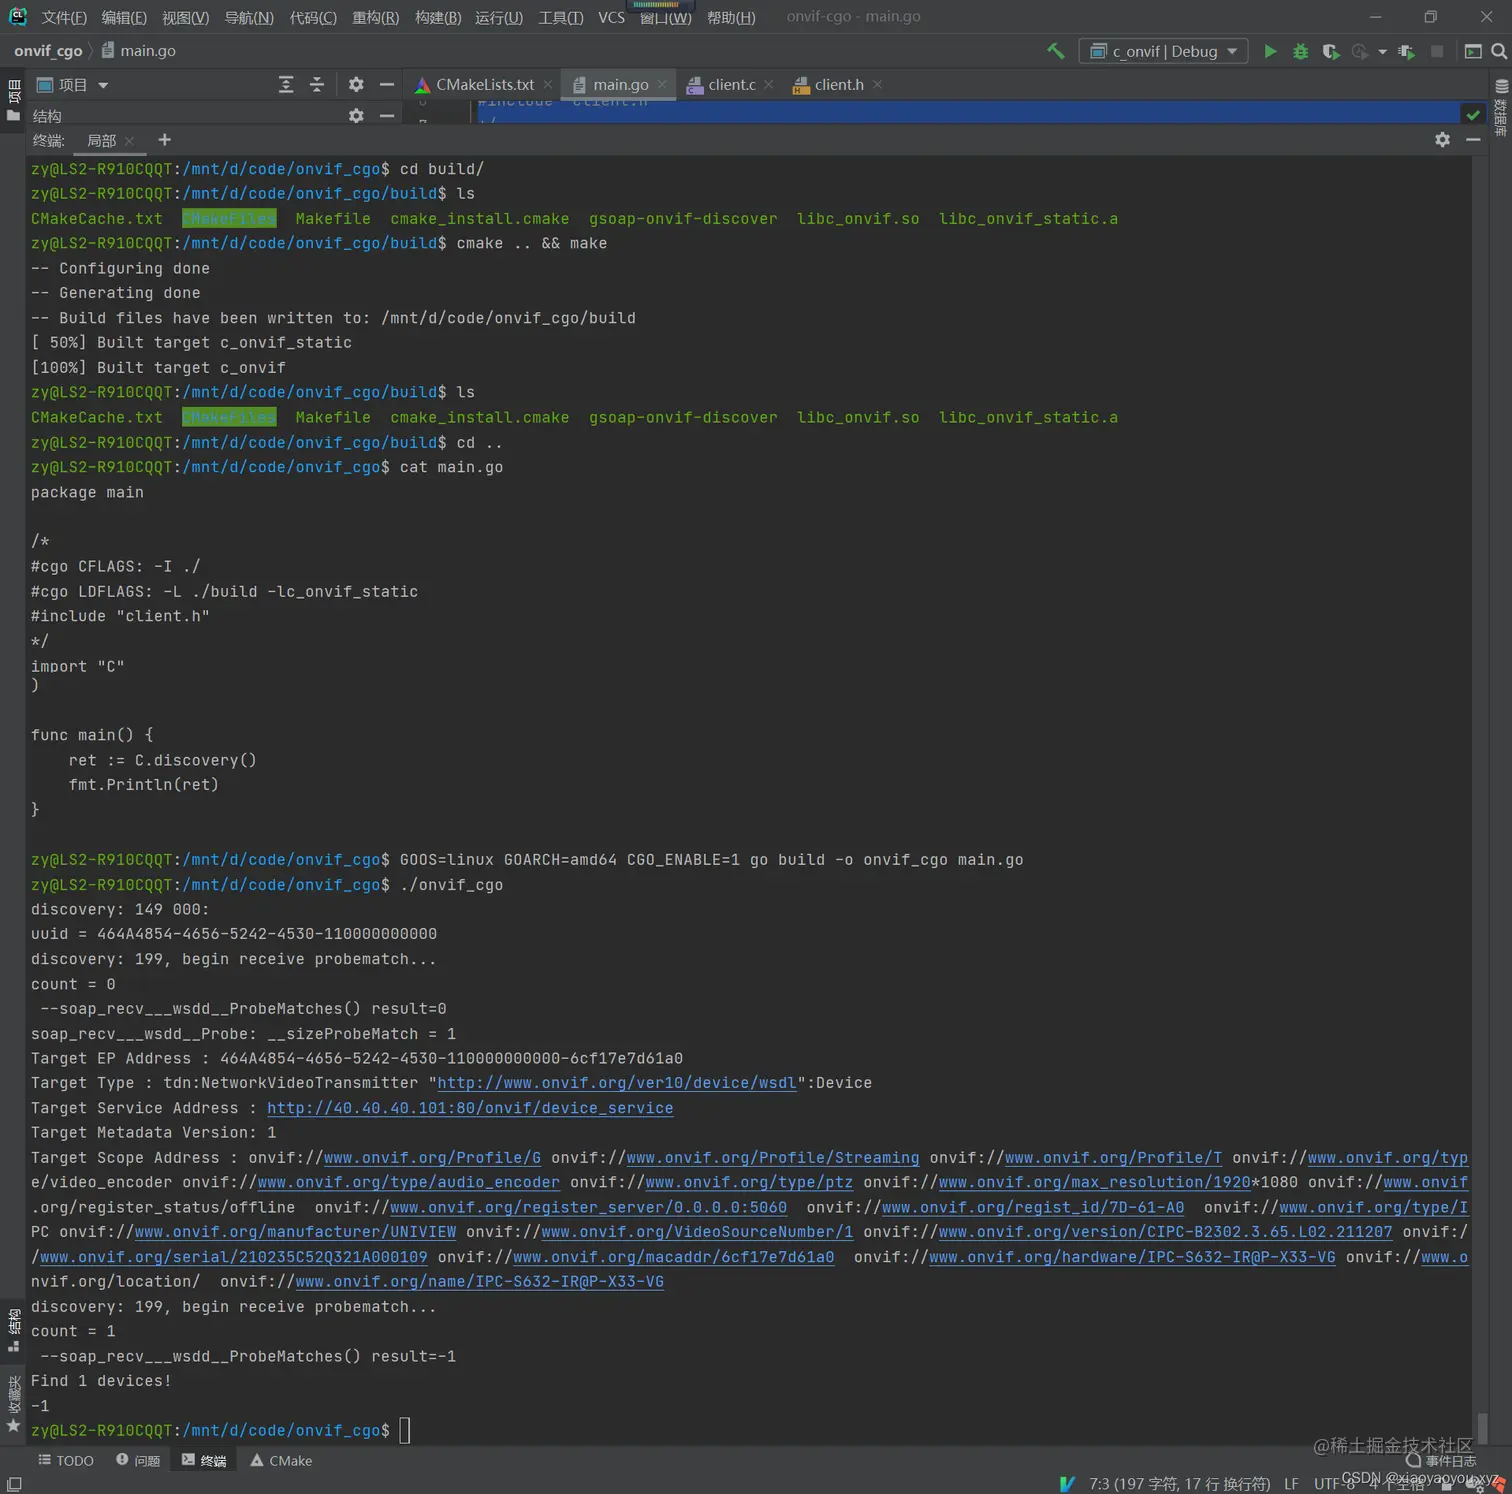Close the 局部 terminal tab
This screenshot has height=1494, width=1512.
point(129,141)
